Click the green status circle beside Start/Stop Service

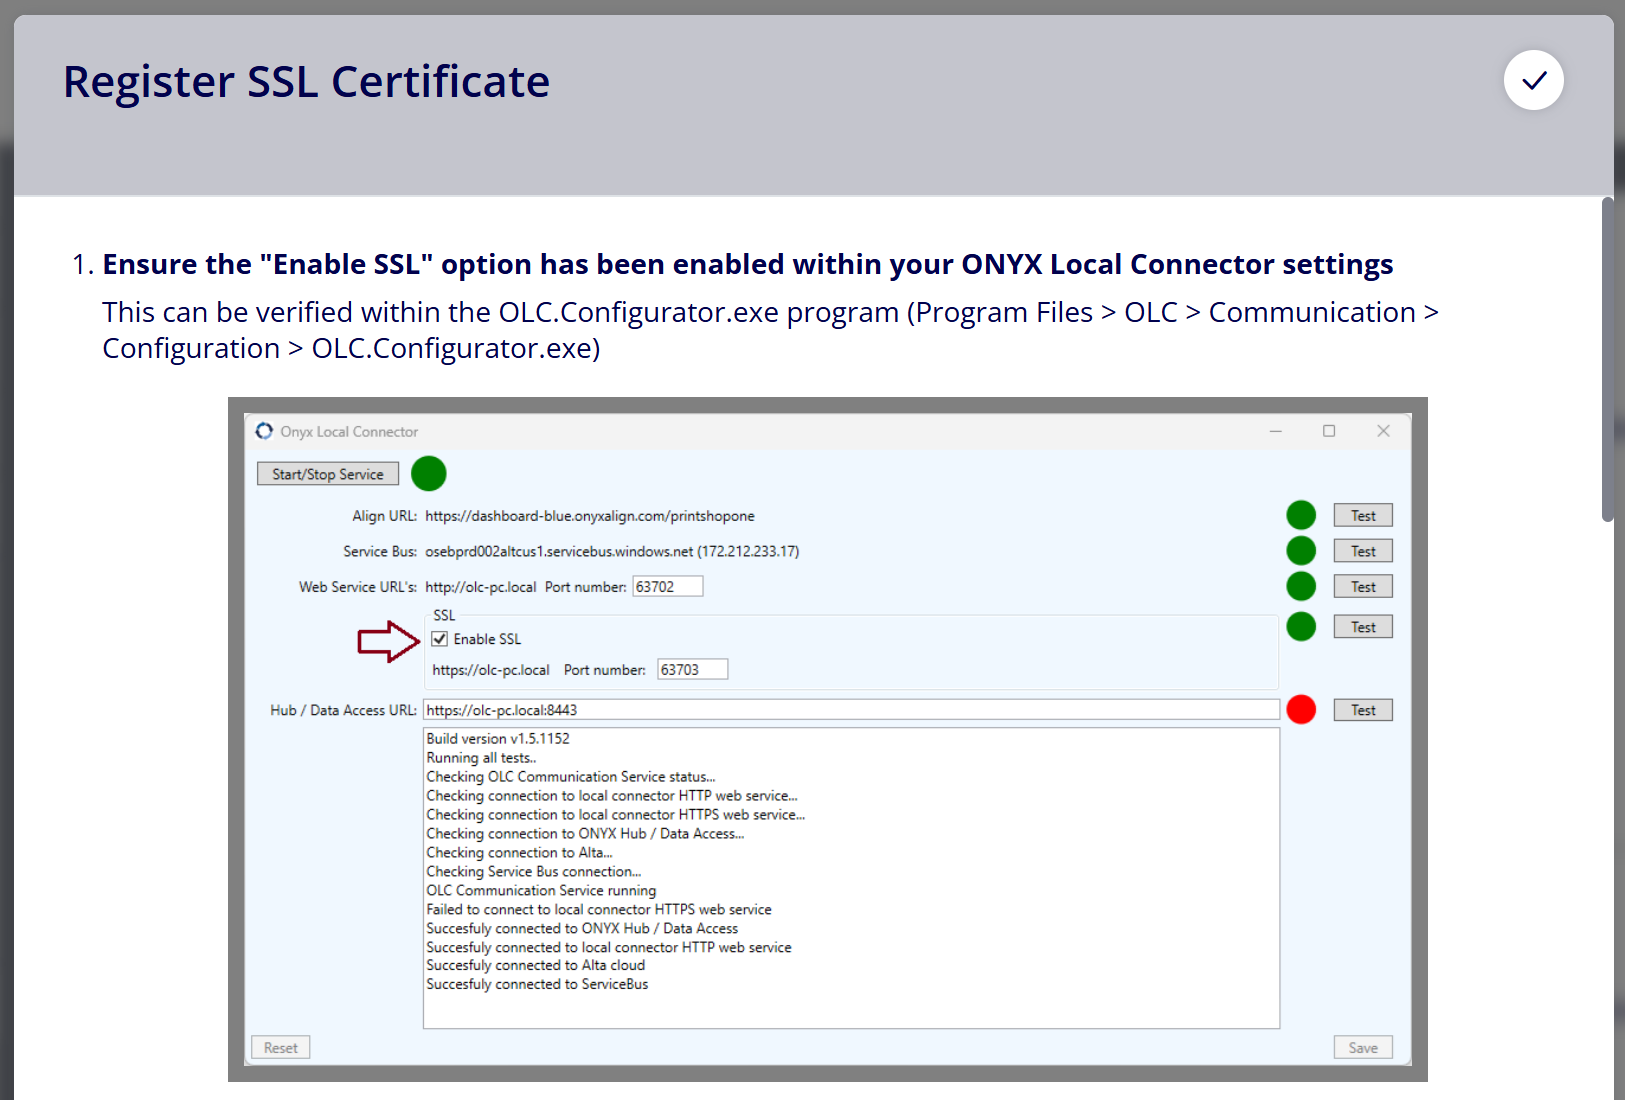429,474
